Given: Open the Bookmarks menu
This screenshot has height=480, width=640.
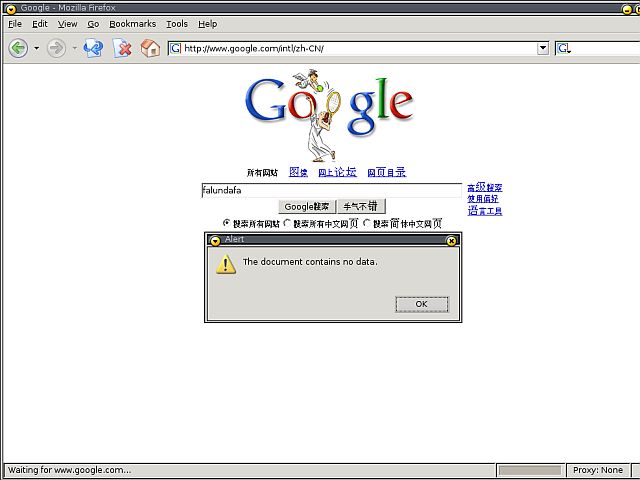Looking at the screenshot, I should pyautogui.click(x=132, y=23).
